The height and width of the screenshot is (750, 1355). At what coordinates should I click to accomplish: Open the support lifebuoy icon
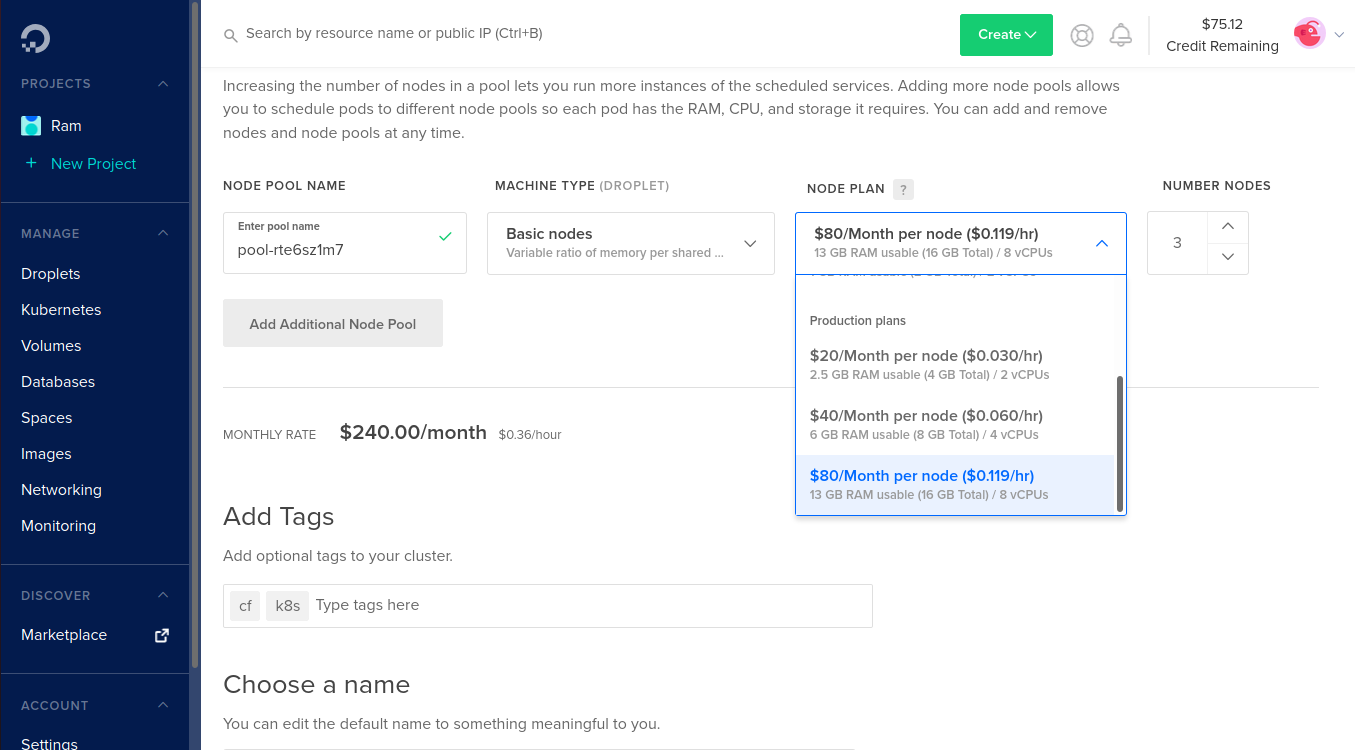1082,35
